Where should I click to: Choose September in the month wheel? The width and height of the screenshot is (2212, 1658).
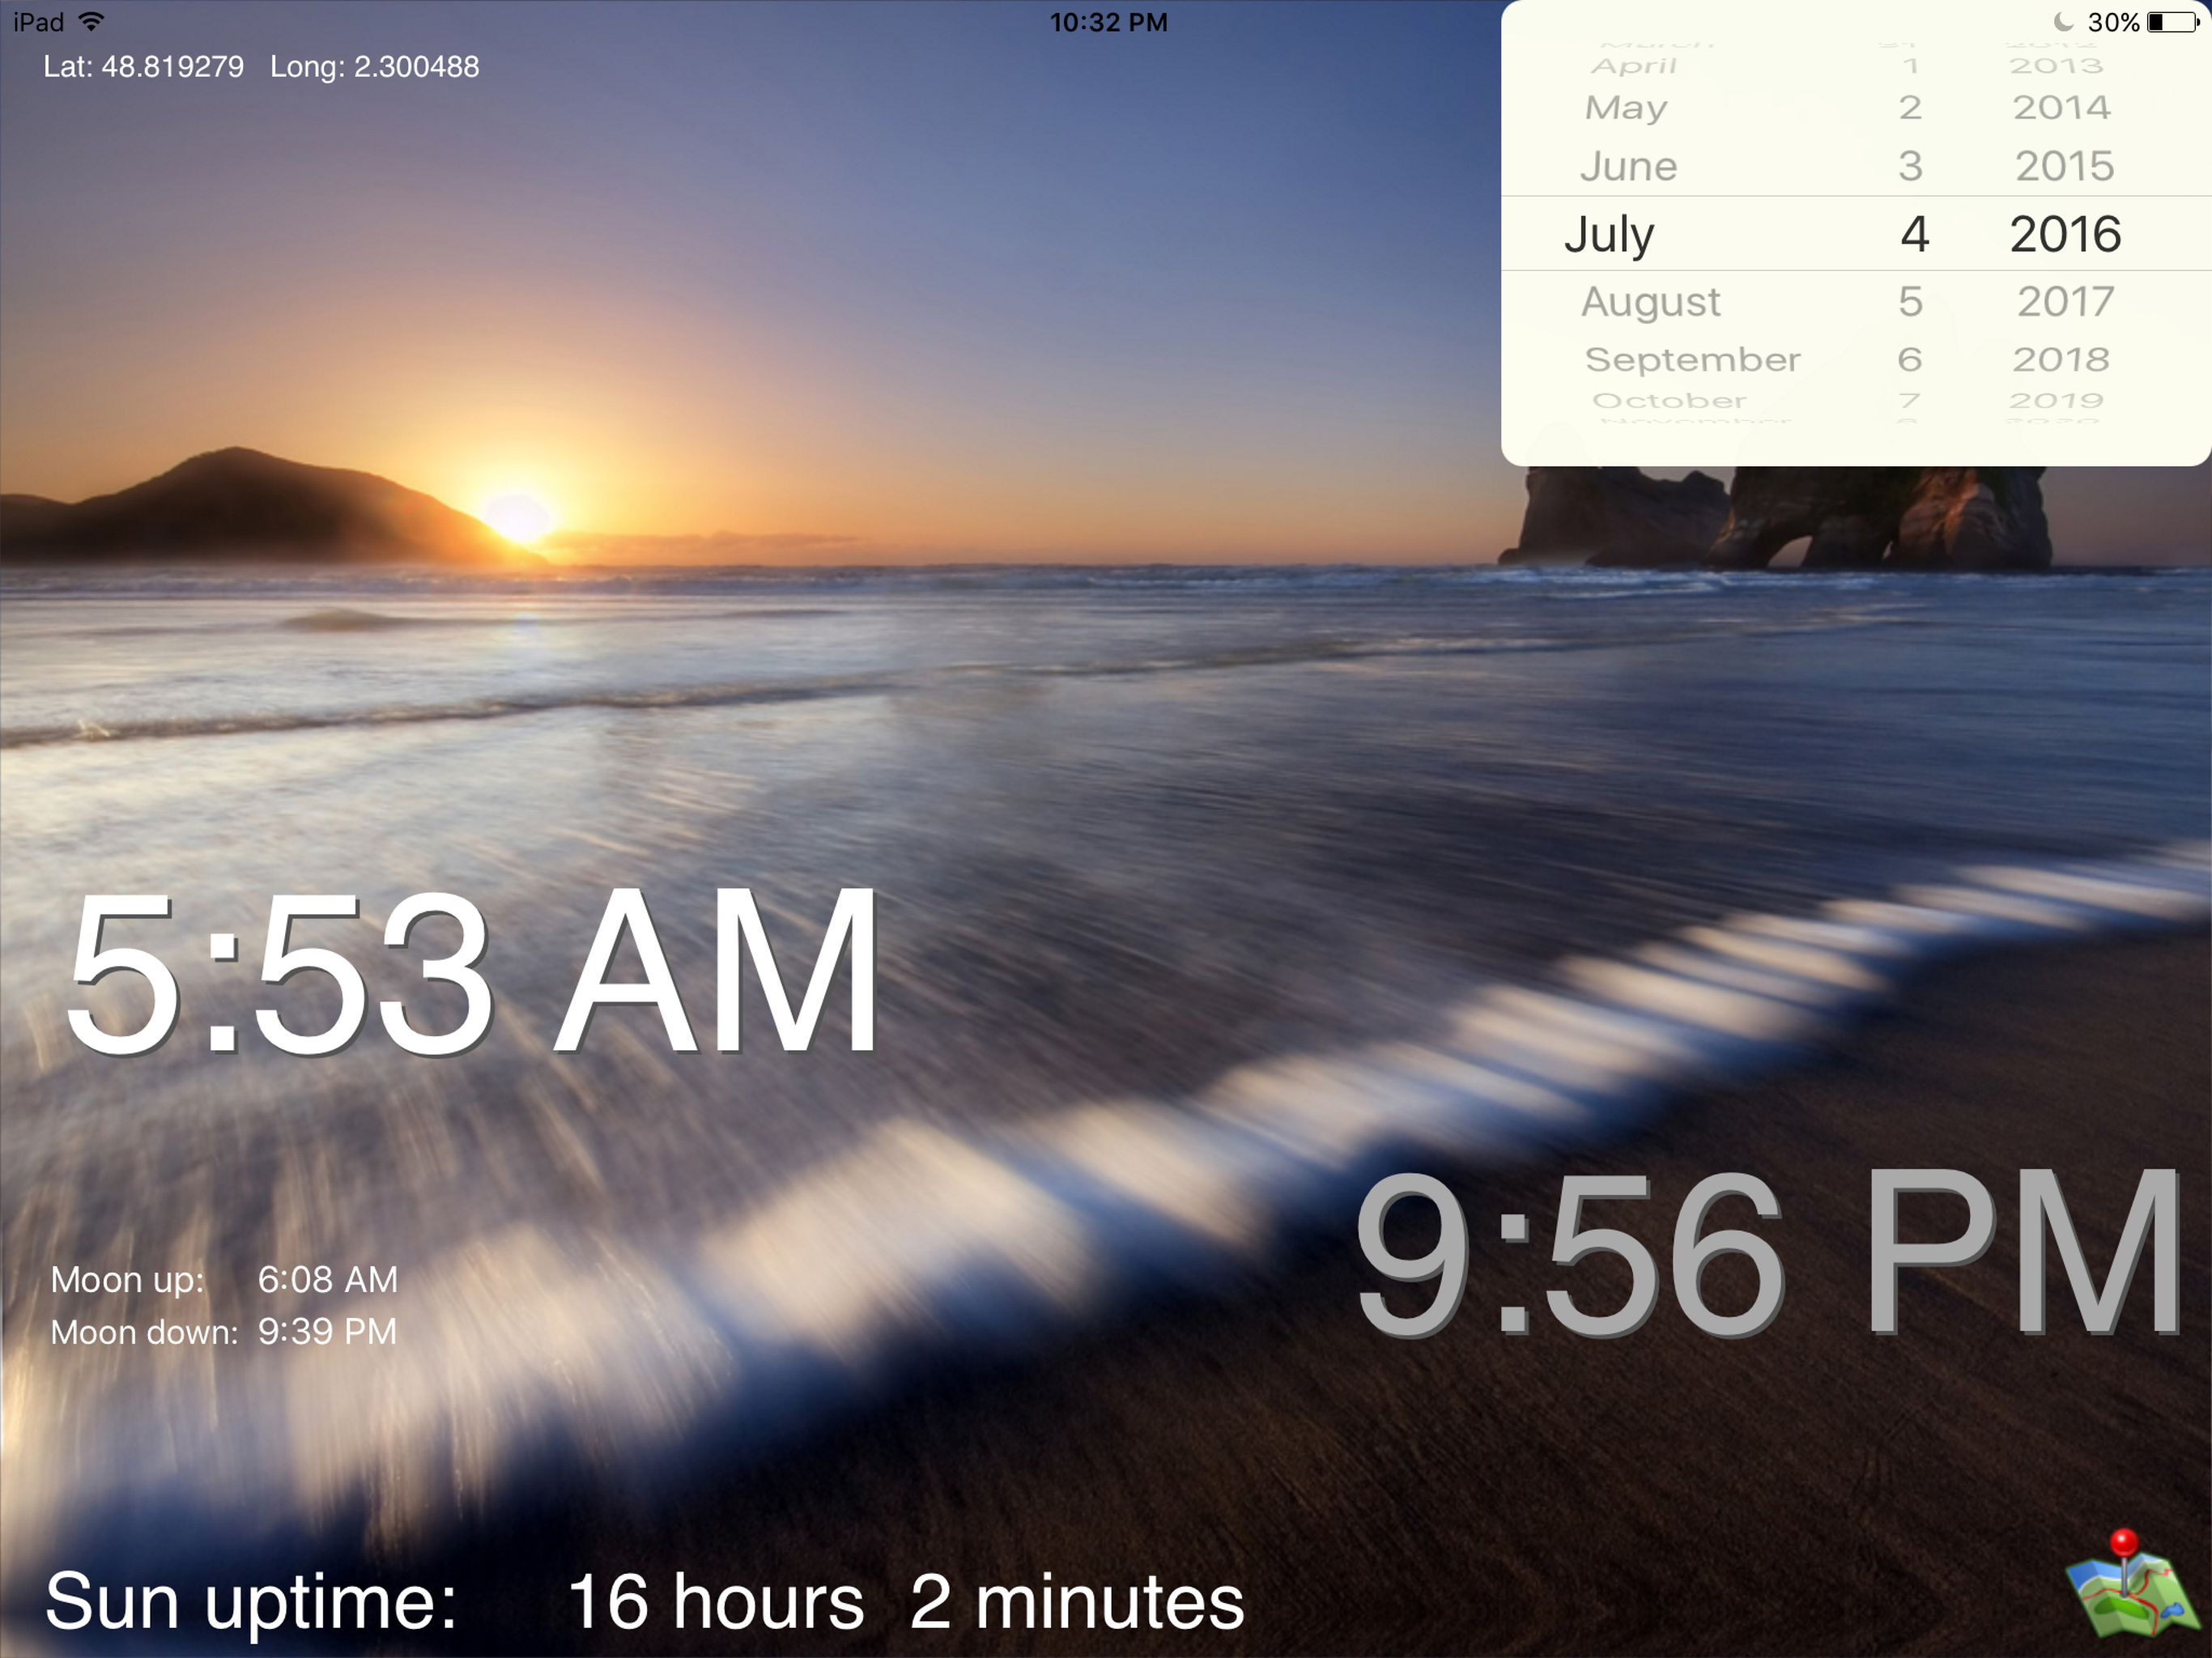1692,359
